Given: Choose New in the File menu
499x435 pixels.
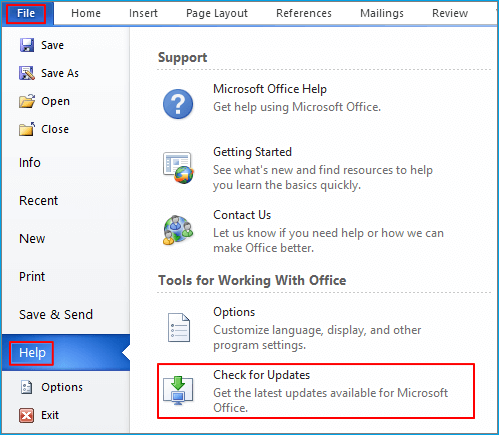Looking at the screenshot, I should click(x=32, y=239).
